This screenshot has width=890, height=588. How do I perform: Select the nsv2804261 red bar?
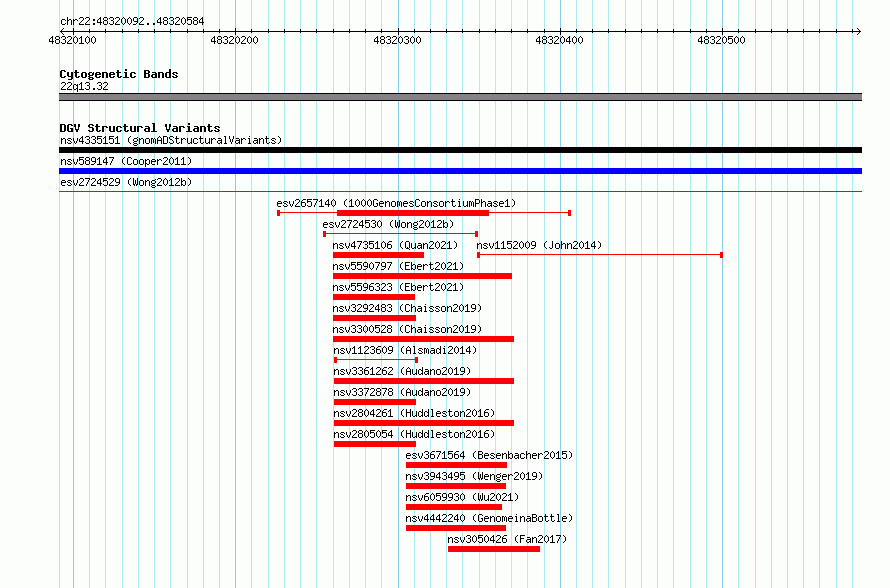click(424, 423)
